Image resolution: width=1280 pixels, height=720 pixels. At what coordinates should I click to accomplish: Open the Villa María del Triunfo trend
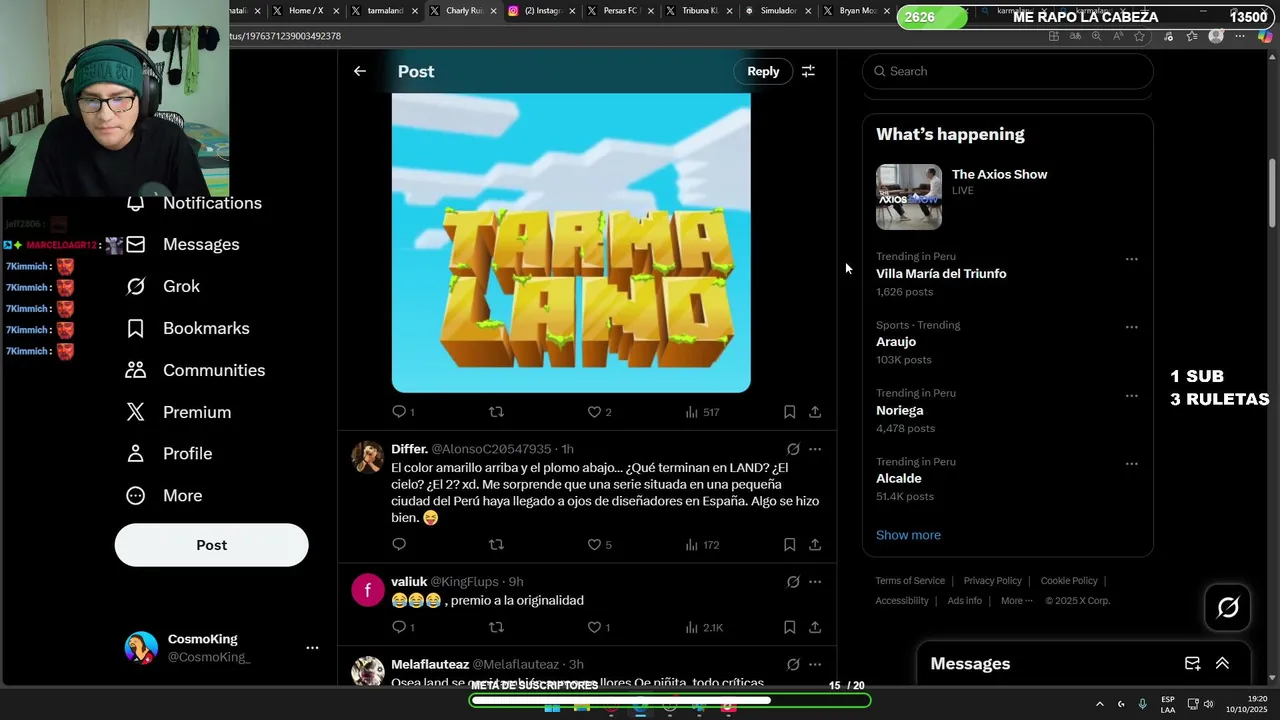click(x=941, y=274)
